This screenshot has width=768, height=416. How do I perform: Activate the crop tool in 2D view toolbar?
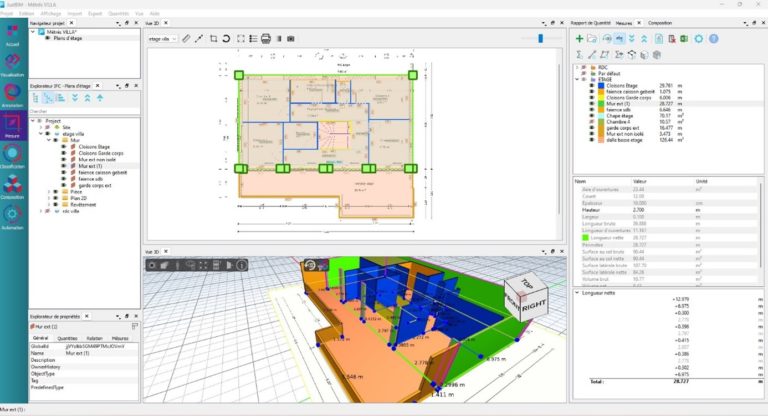(x=214, y=39)
